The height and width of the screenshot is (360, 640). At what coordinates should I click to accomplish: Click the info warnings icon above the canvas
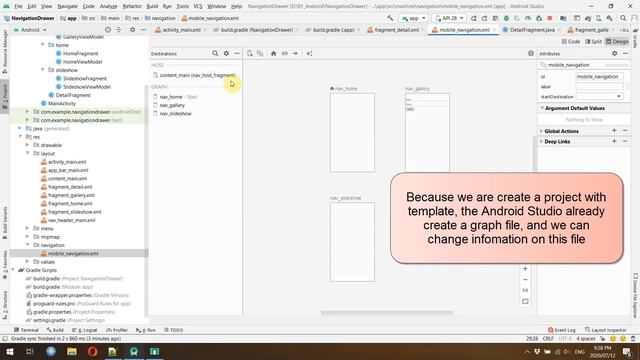pyautogui.click(x=531, y=53)
